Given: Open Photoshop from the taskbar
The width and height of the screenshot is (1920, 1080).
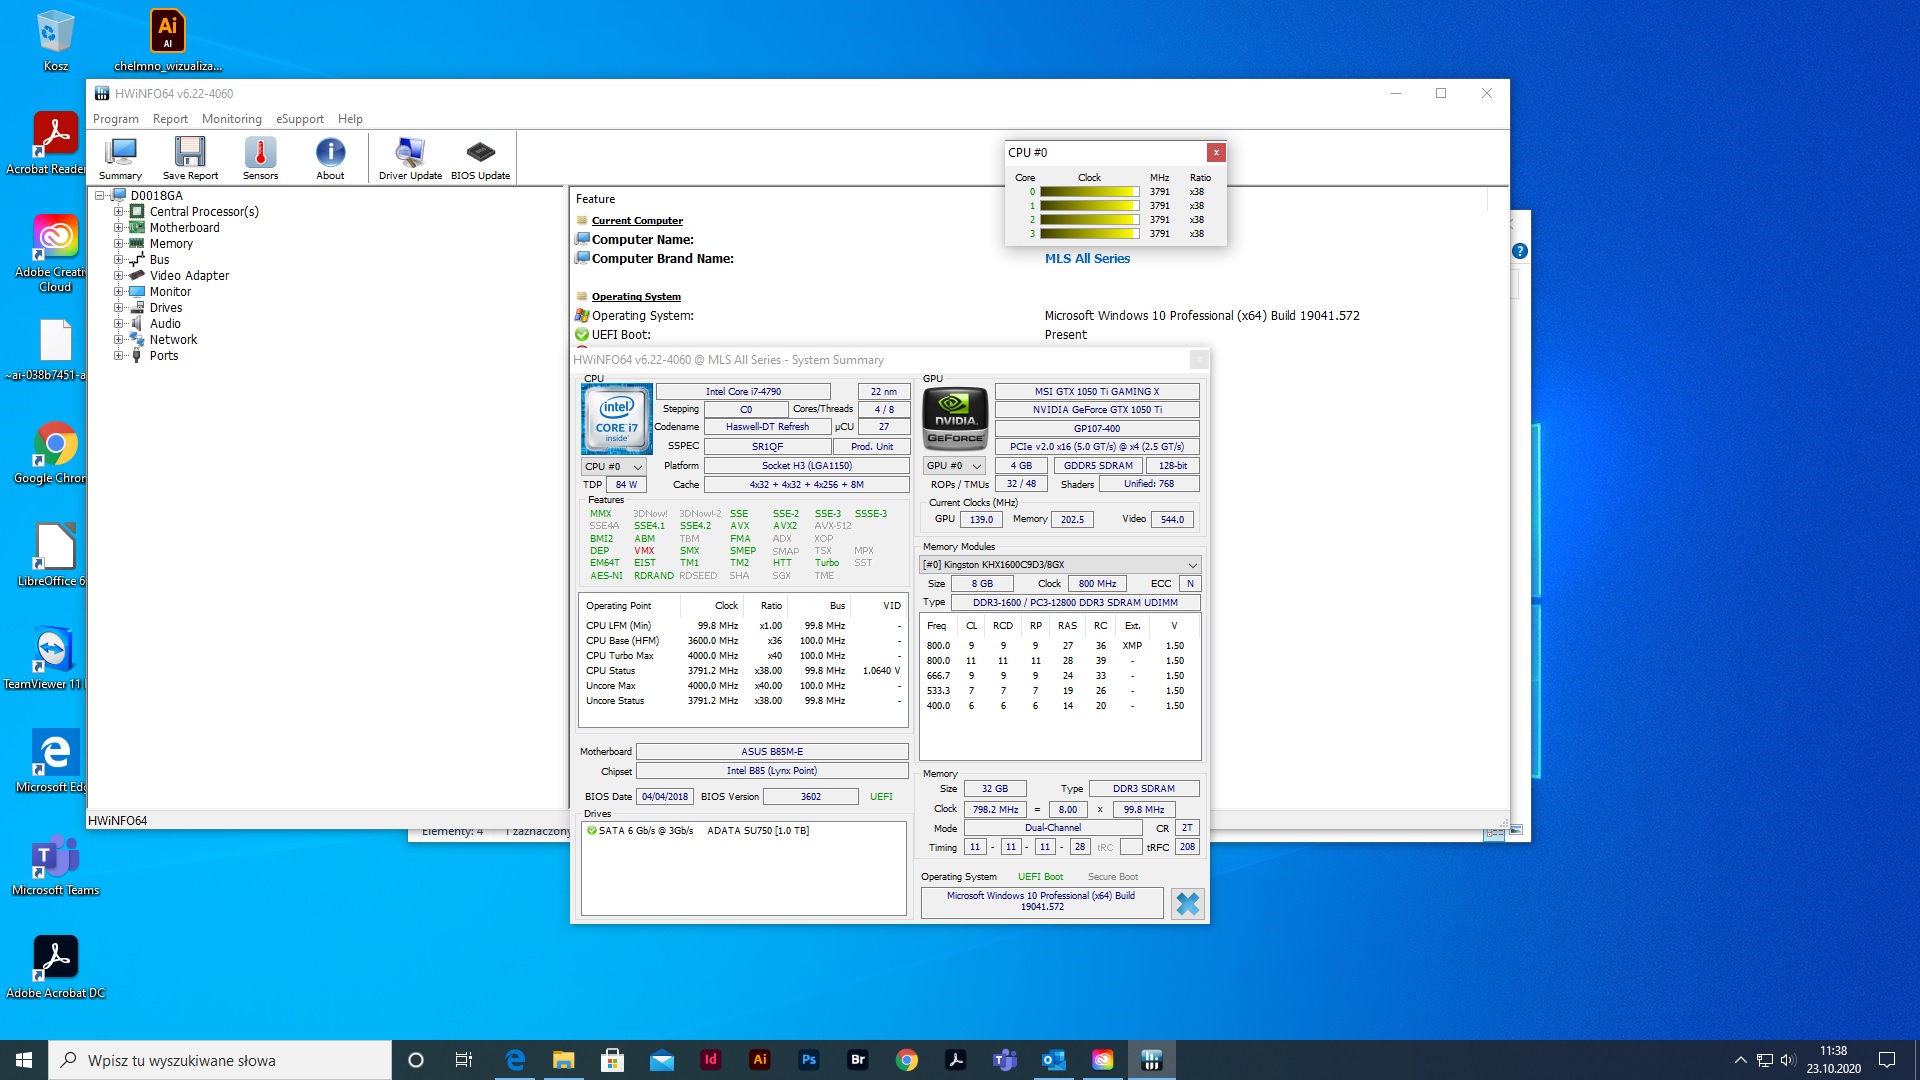Looking at the screenshot, I should pos(809,1060).
